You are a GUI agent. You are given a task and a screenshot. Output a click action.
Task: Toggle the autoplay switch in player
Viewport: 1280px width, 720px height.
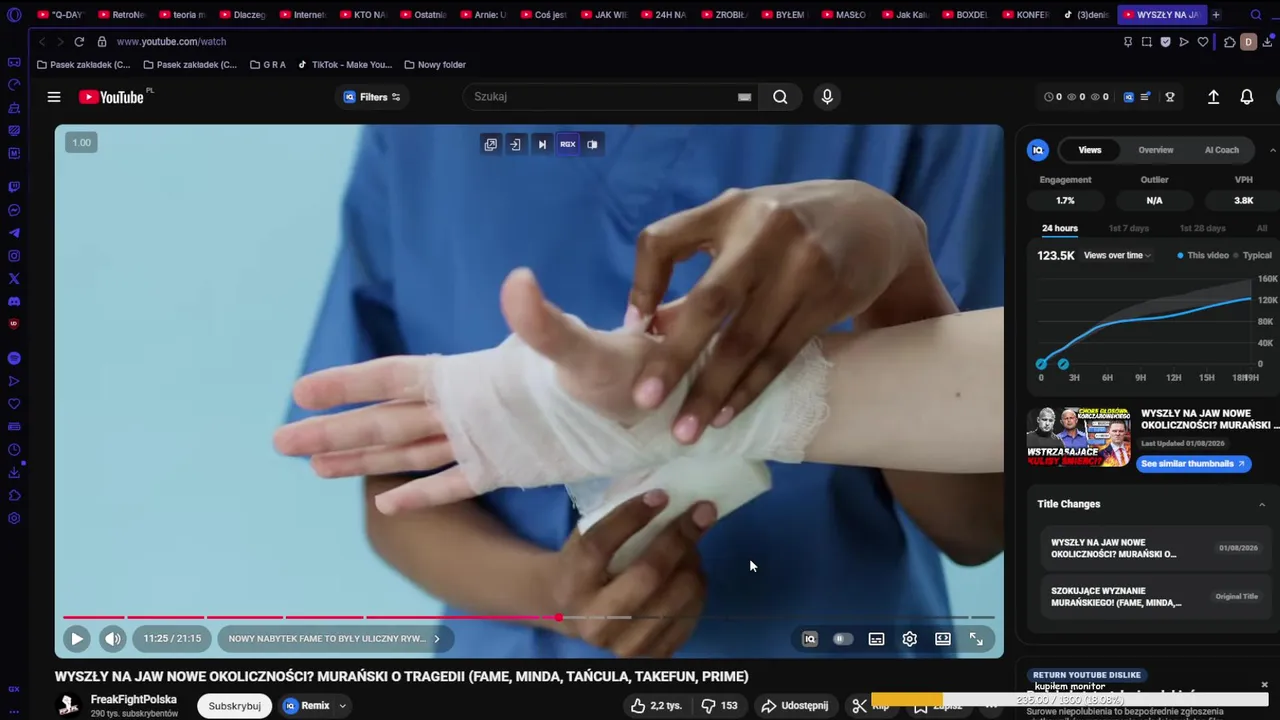[x=843, y=639]
